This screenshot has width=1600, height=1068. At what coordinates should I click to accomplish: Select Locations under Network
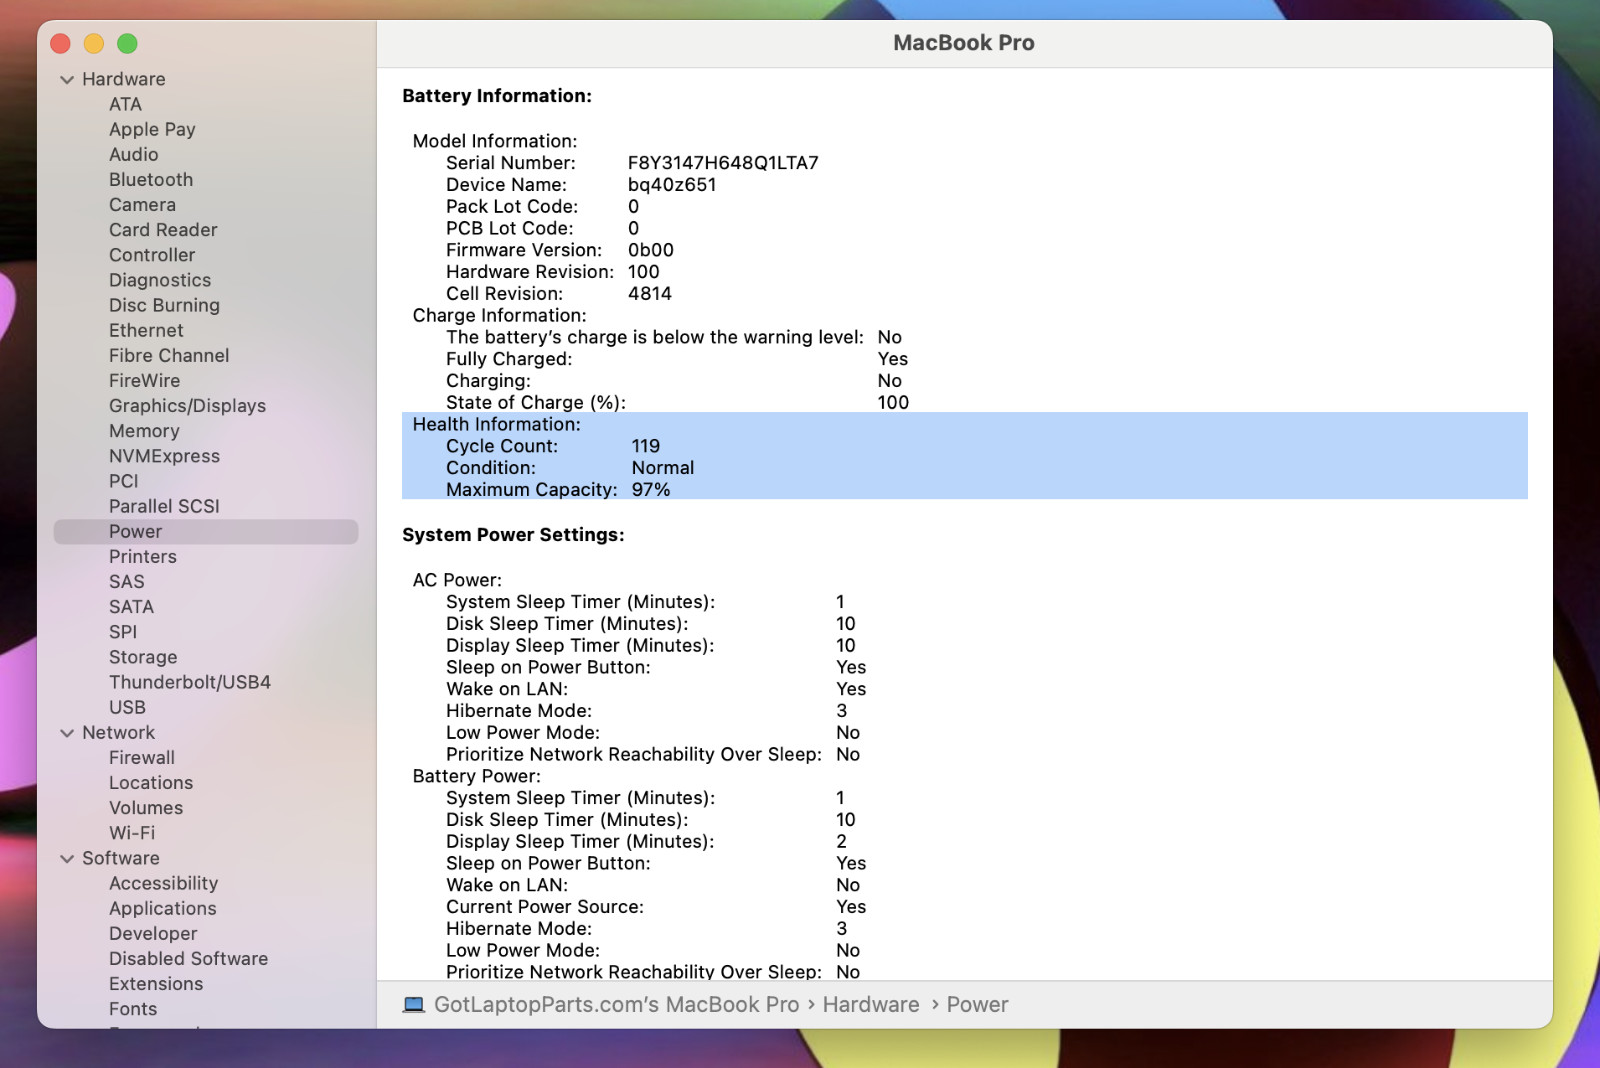(151, 783)
